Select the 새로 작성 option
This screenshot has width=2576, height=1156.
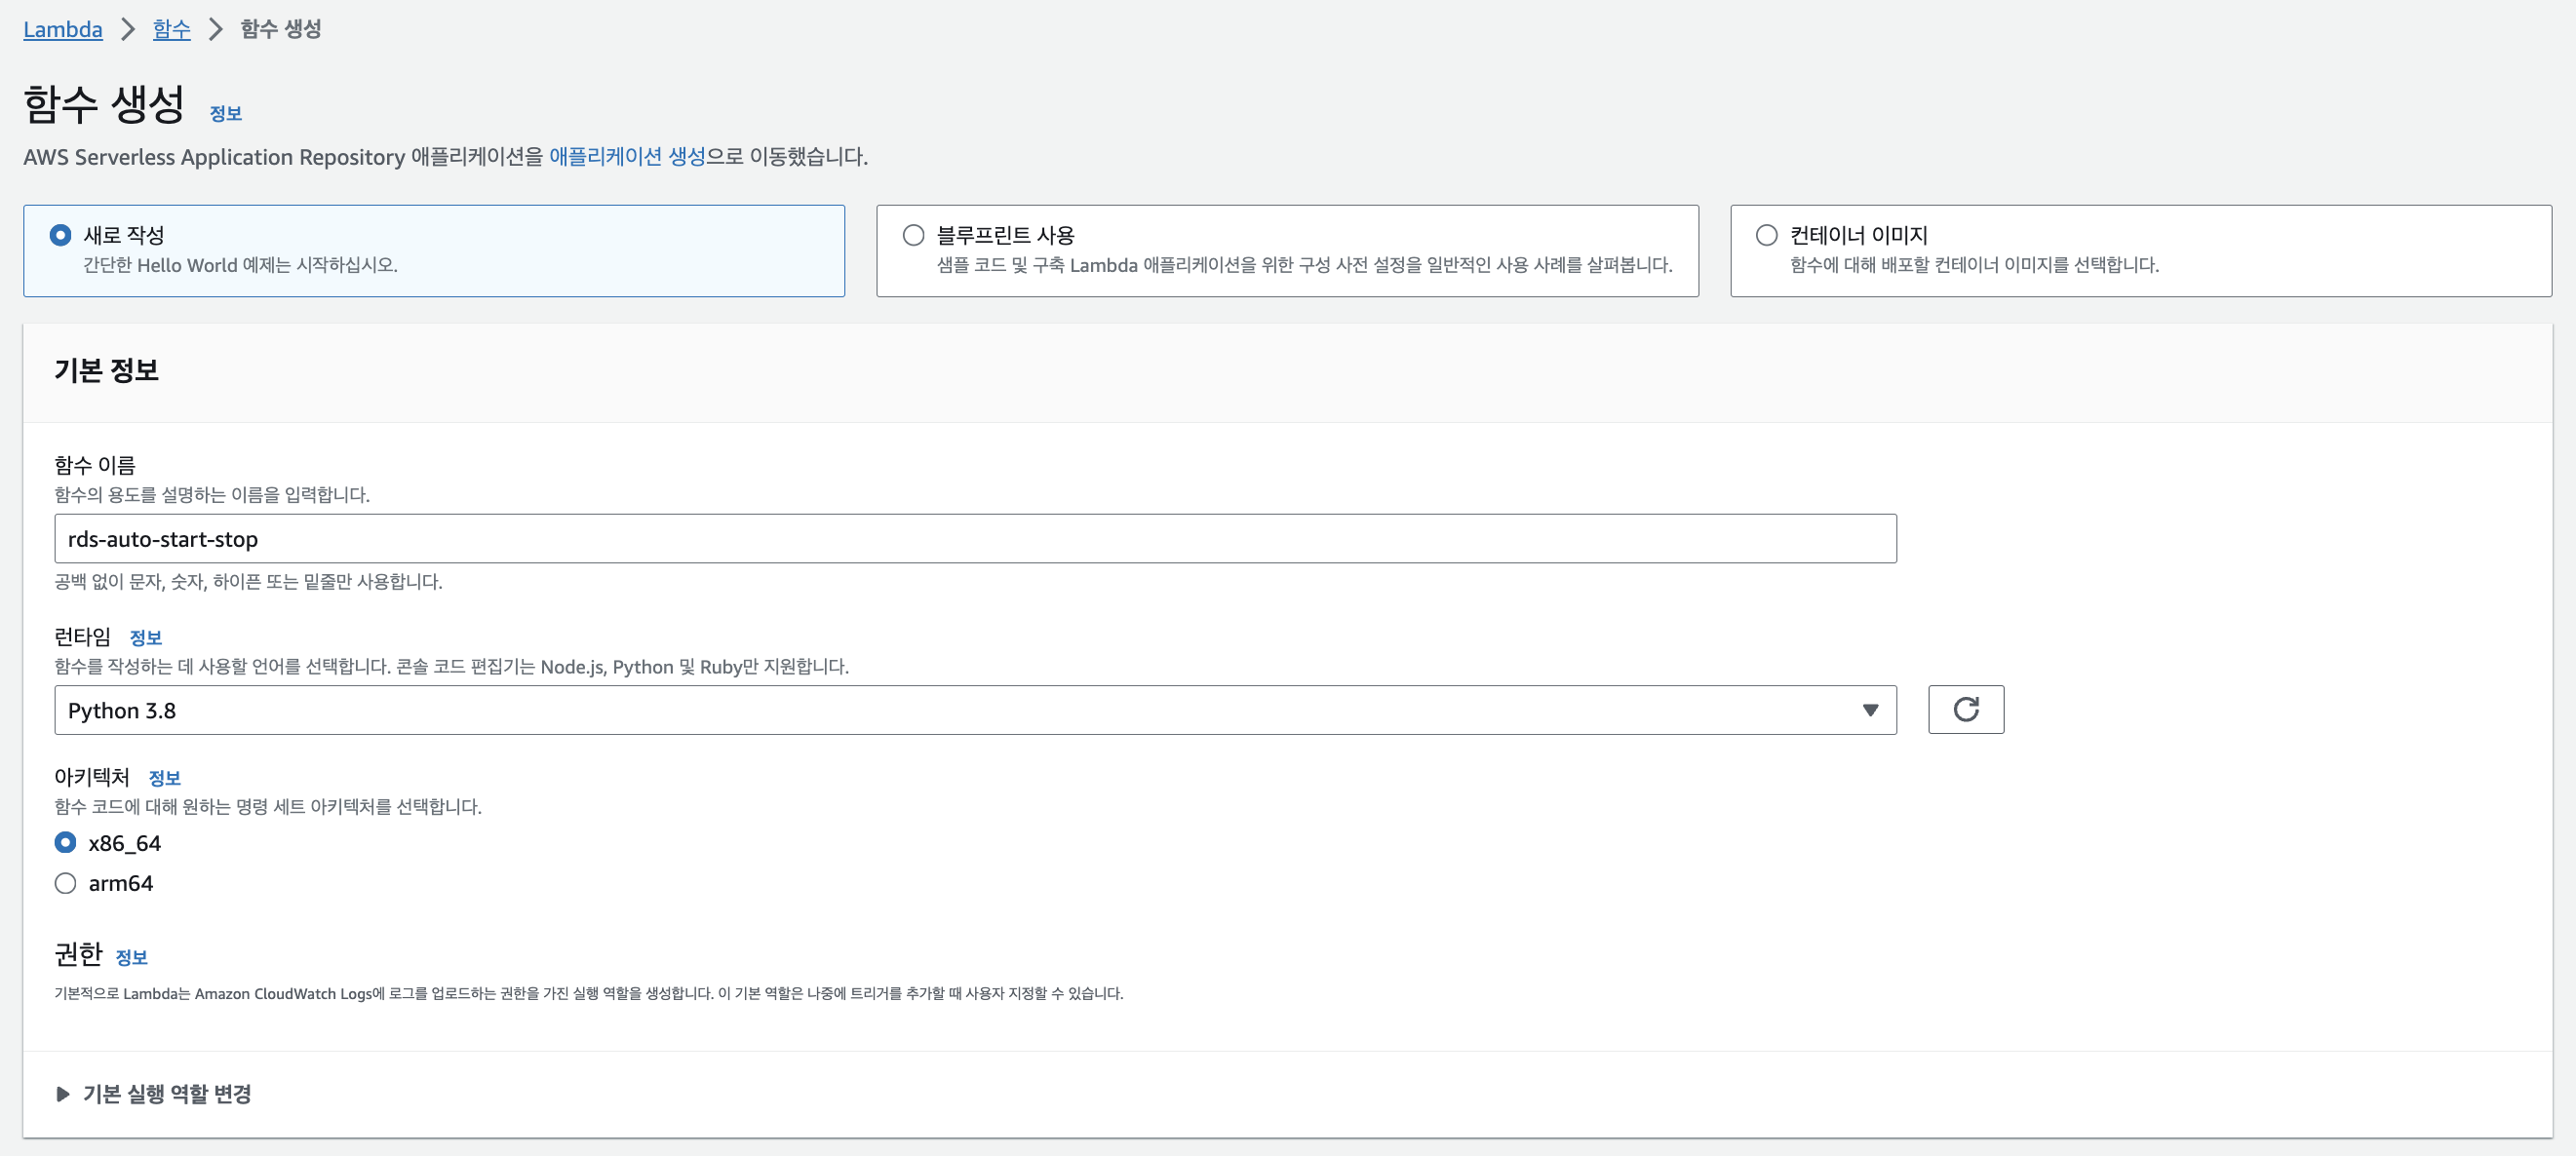click(61, 235)
